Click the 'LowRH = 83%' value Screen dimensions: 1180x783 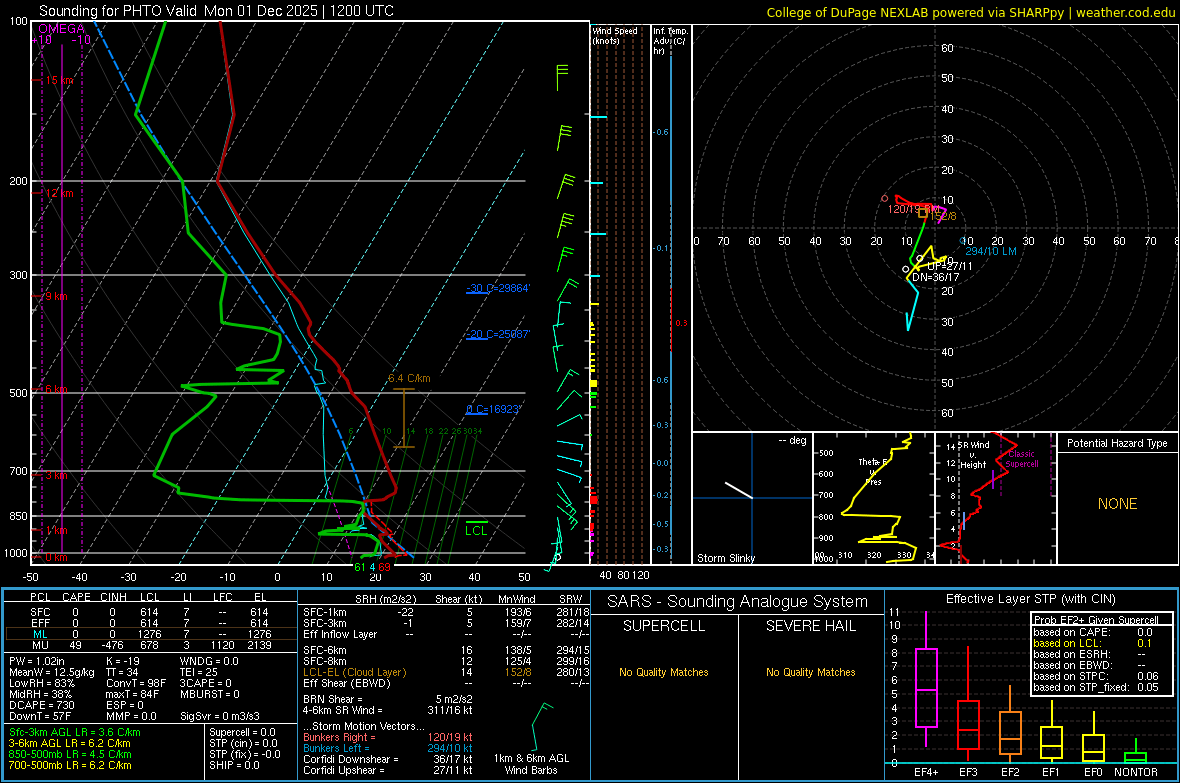[41, 684]
